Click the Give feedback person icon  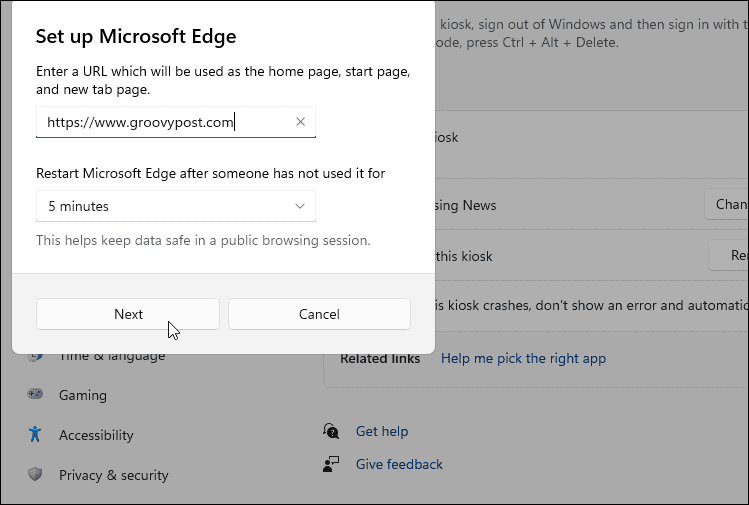(332, 464)
